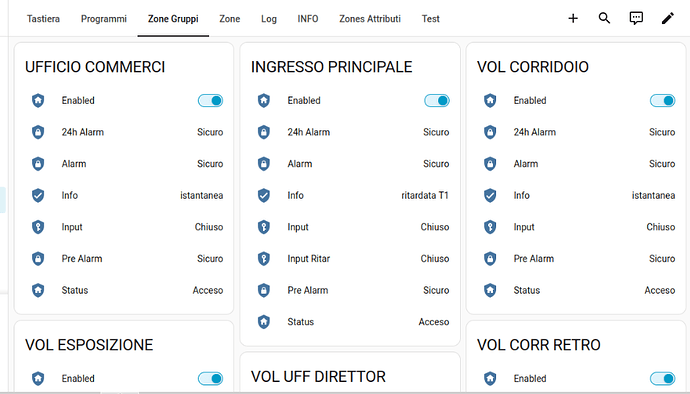Click VOL CORRIDOIO Input Chiuso value

[x=661, y=227]
